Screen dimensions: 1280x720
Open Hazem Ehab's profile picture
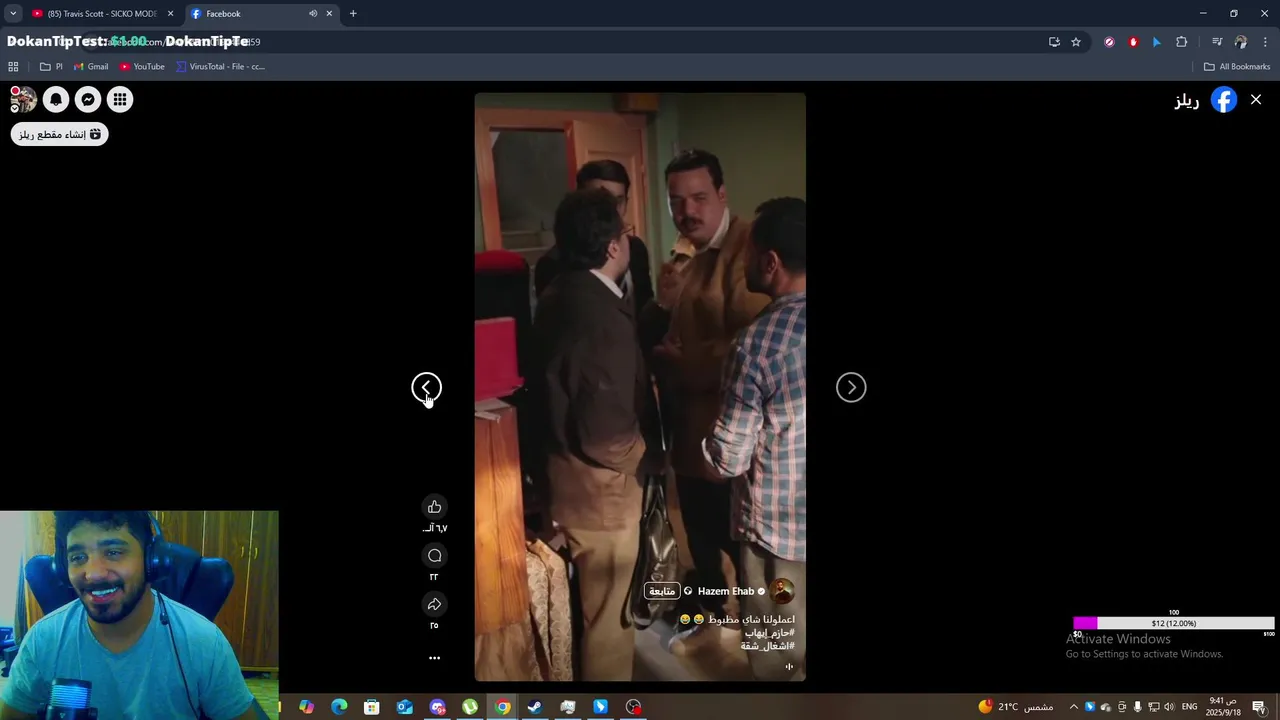pos(783,591)
